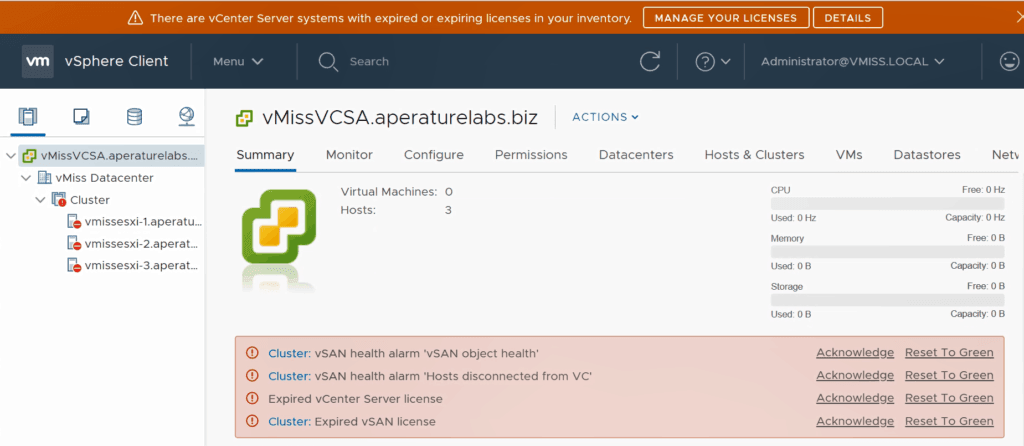
Task: Expand the help menu chevron
Action: pyautogui.click(x=726, y=62)
